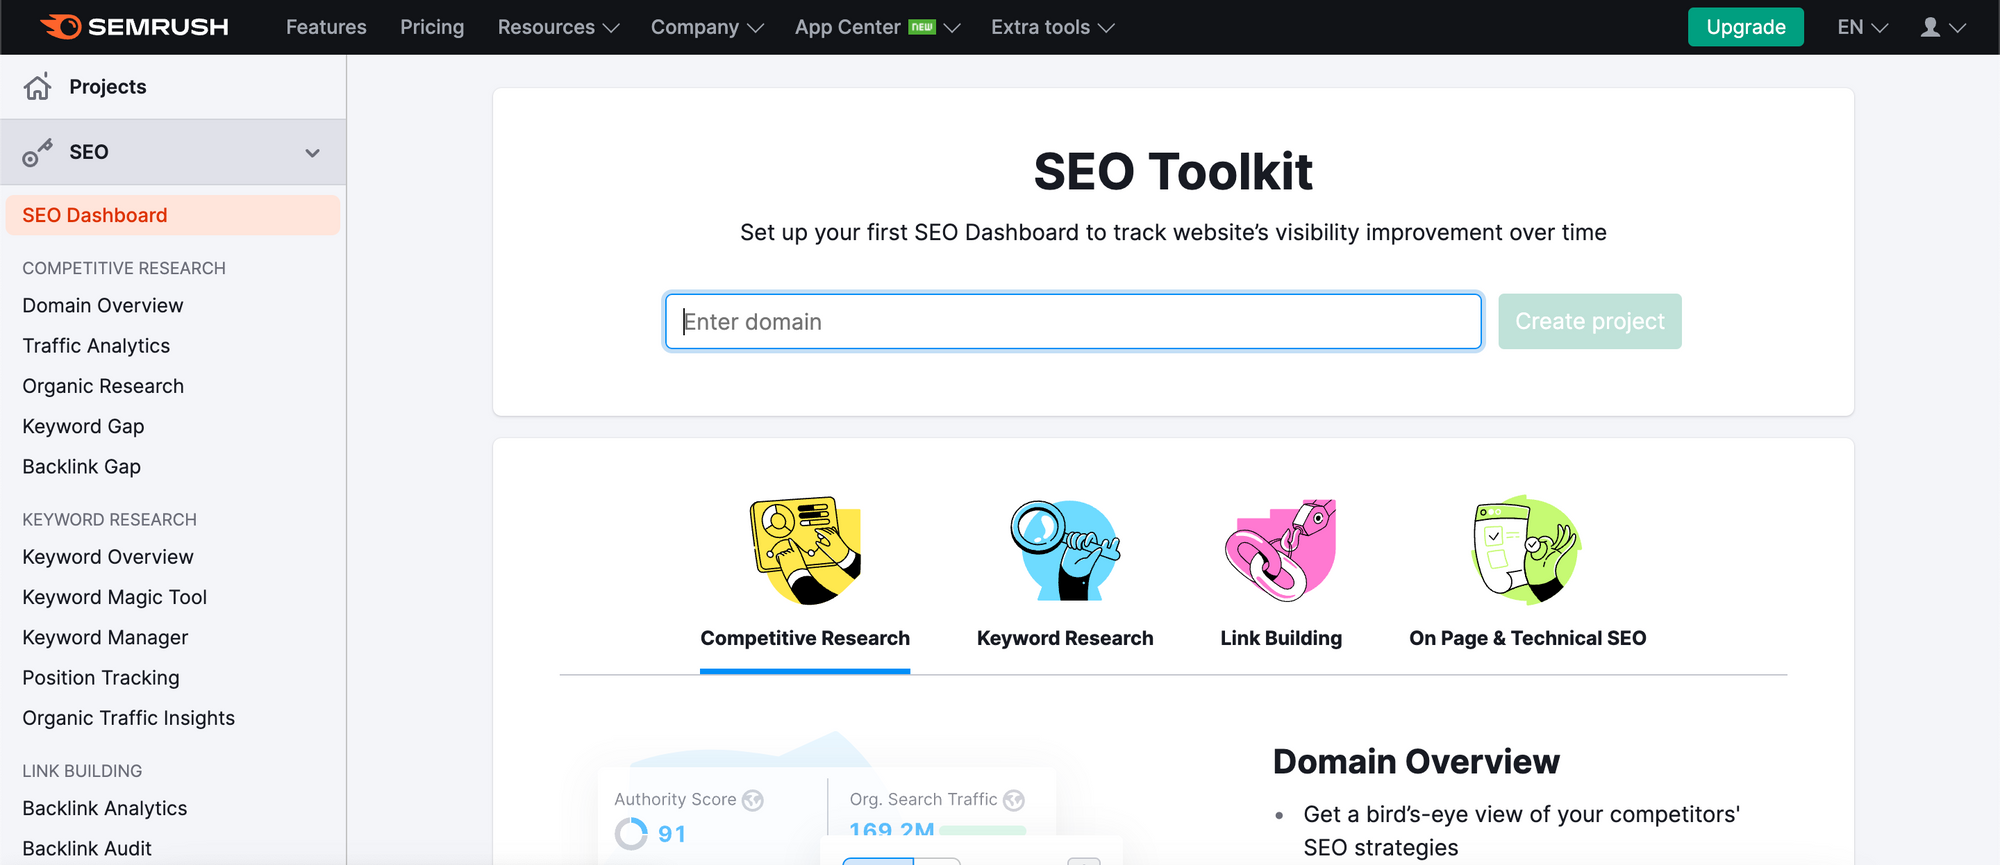Open the Features menu item

coord(326,27)
